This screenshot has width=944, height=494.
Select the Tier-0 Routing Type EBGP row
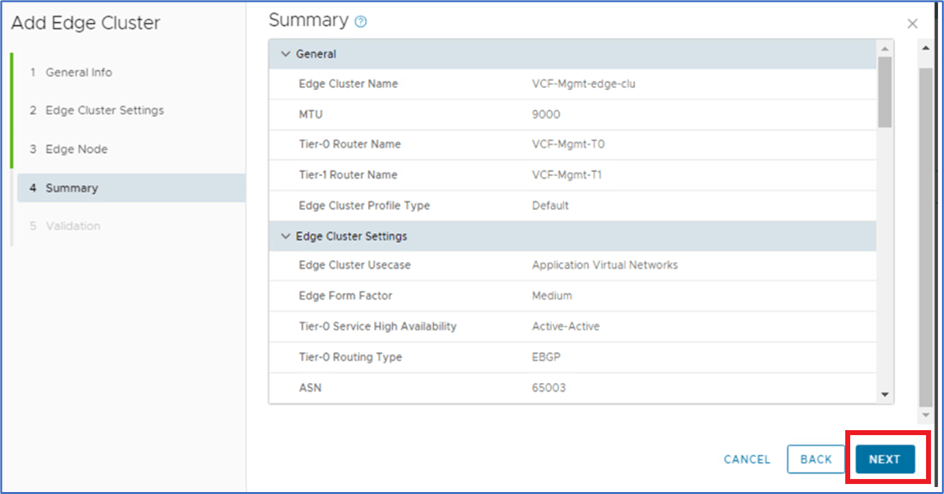pos(572,357)
